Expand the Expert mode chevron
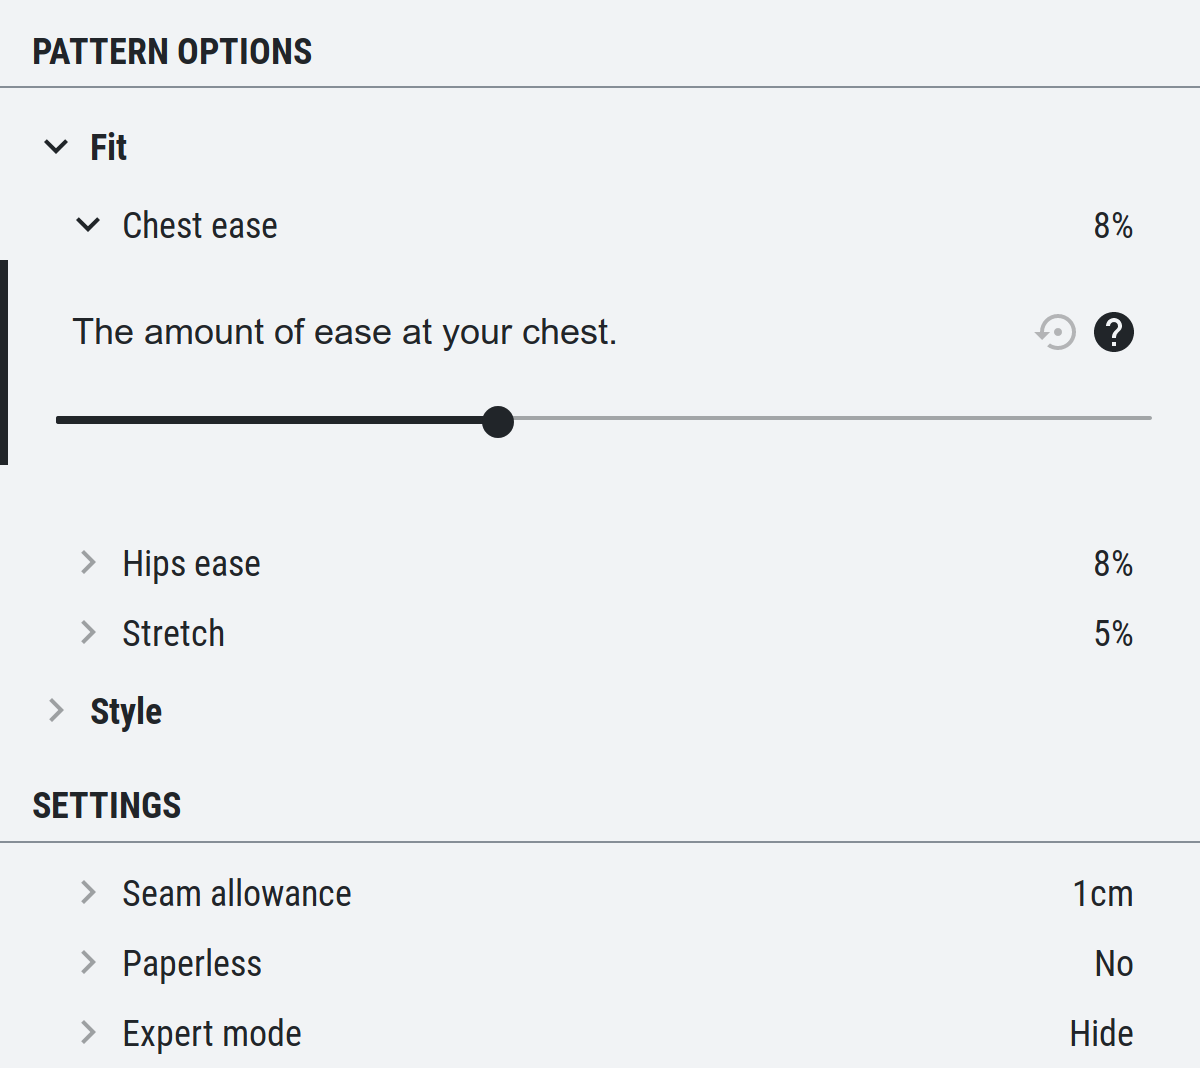 (x=88, y=1032)
